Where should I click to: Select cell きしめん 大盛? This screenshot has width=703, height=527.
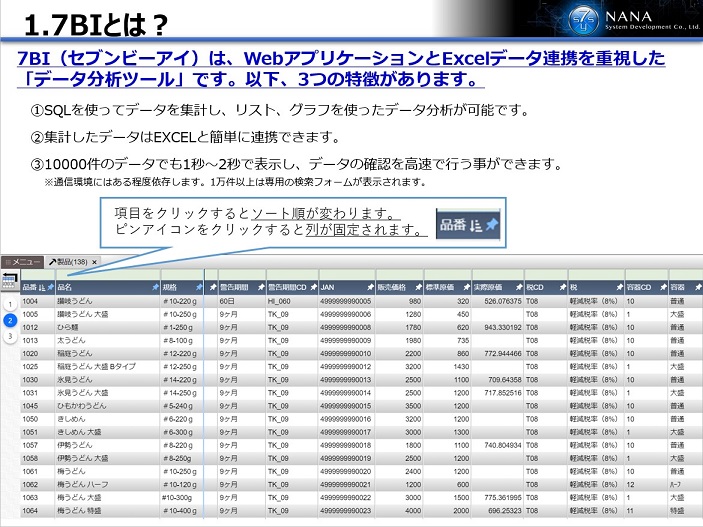click(108, 432)
